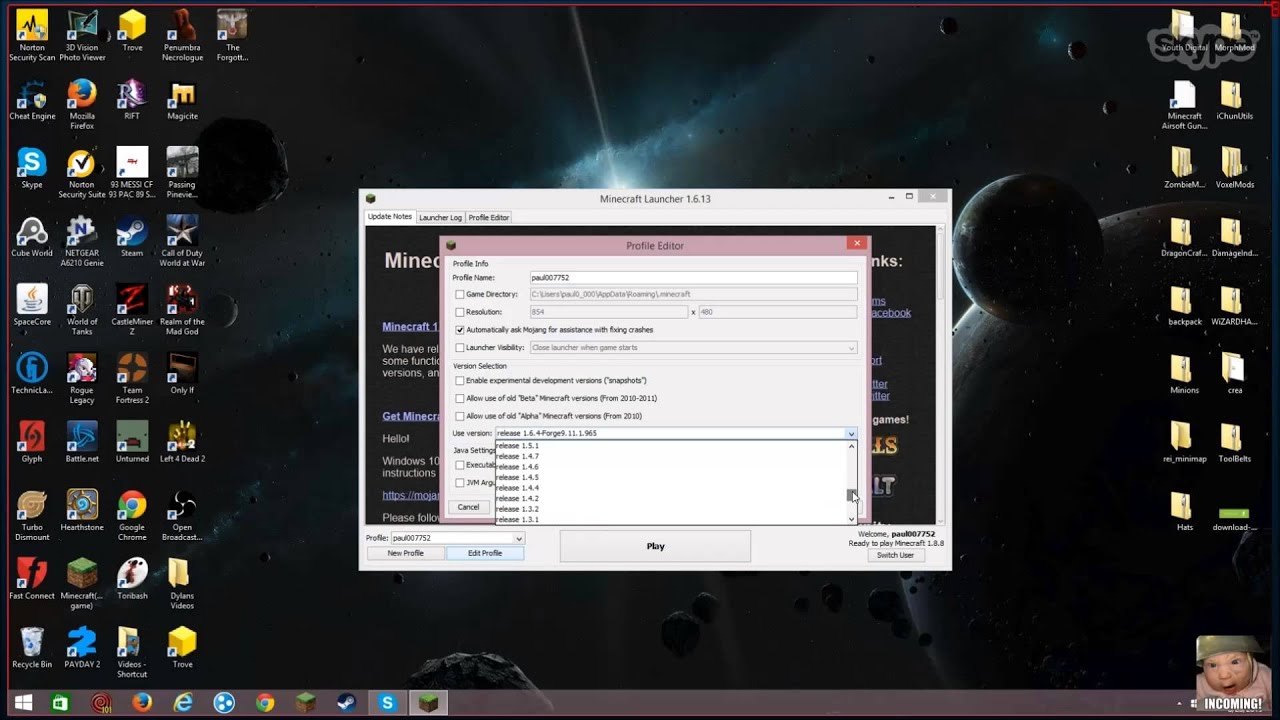This screenshot has width=1280, height=720.
Task: Open 3D Vision Photo Viewer desktop icon
Action: point(82,35)
